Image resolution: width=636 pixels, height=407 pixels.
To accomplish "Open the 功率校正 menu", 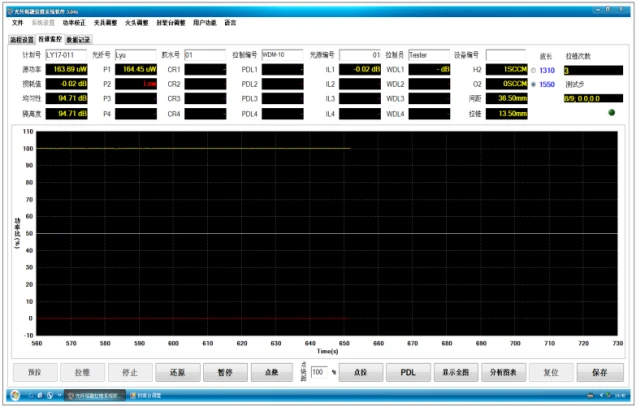I will (x=75, y=21).
